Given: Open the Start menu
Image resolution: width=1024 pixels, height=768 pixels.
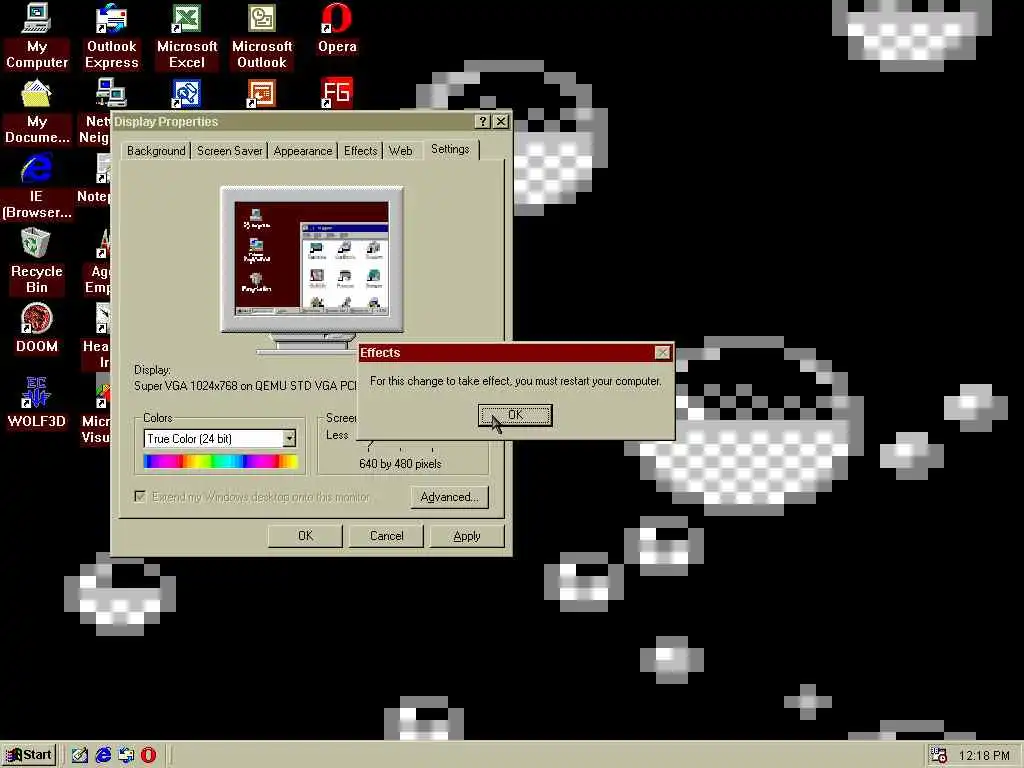Looking at the screenshot, I should (x=29, y=755).
